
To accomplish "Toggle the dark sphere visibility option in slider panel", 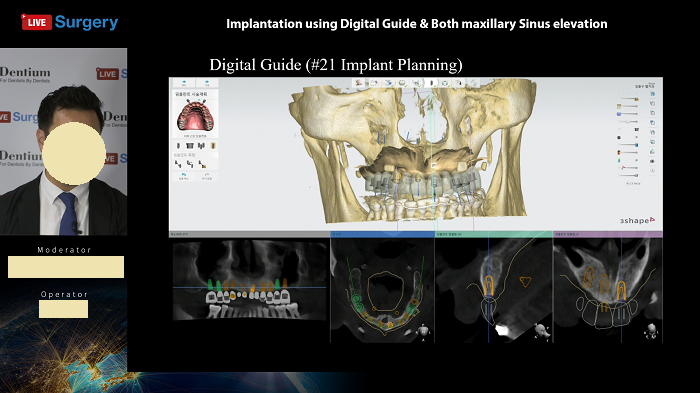I will (x=619, y=138).
